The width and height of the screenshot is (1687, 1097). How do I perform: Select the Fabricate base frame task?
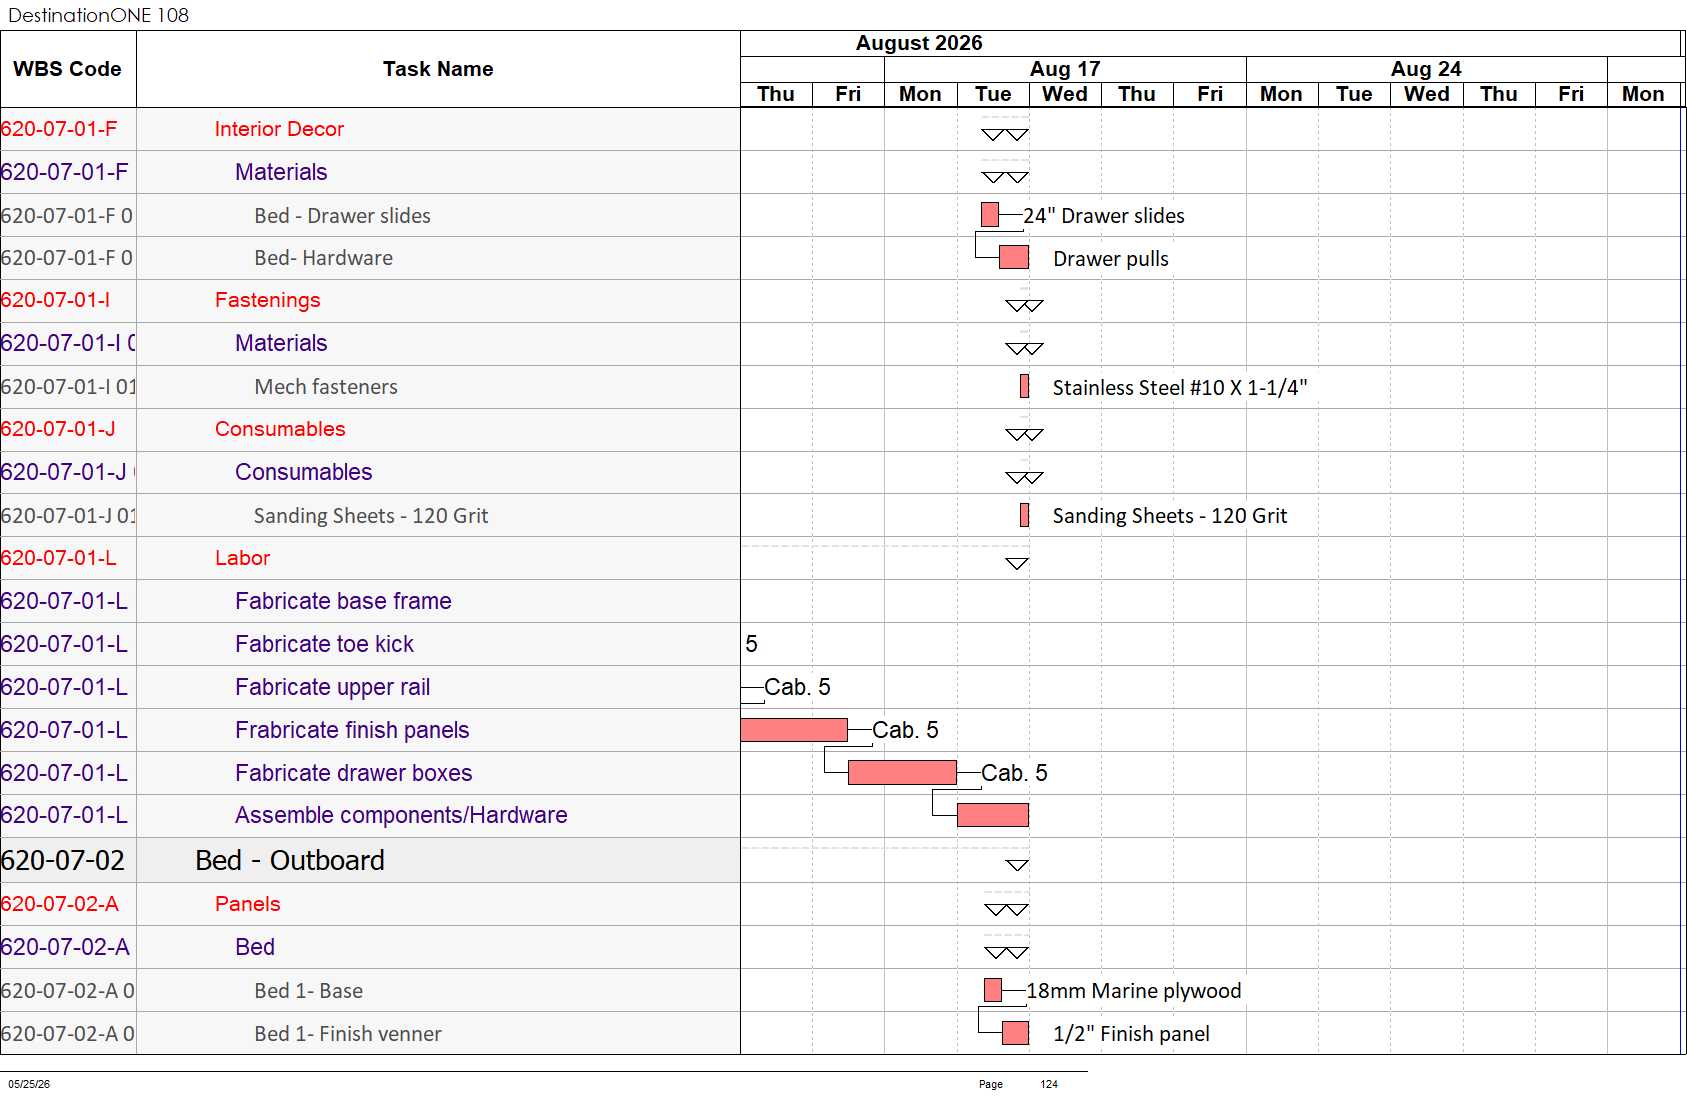coord(343,601)
